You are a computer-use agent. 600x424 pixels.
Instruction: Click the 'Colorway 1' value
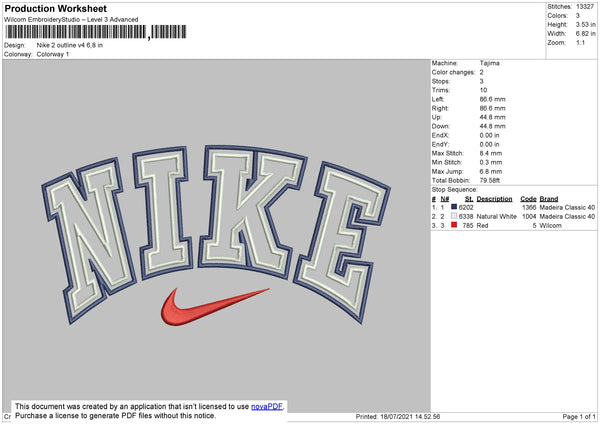(x=53, y=54)
